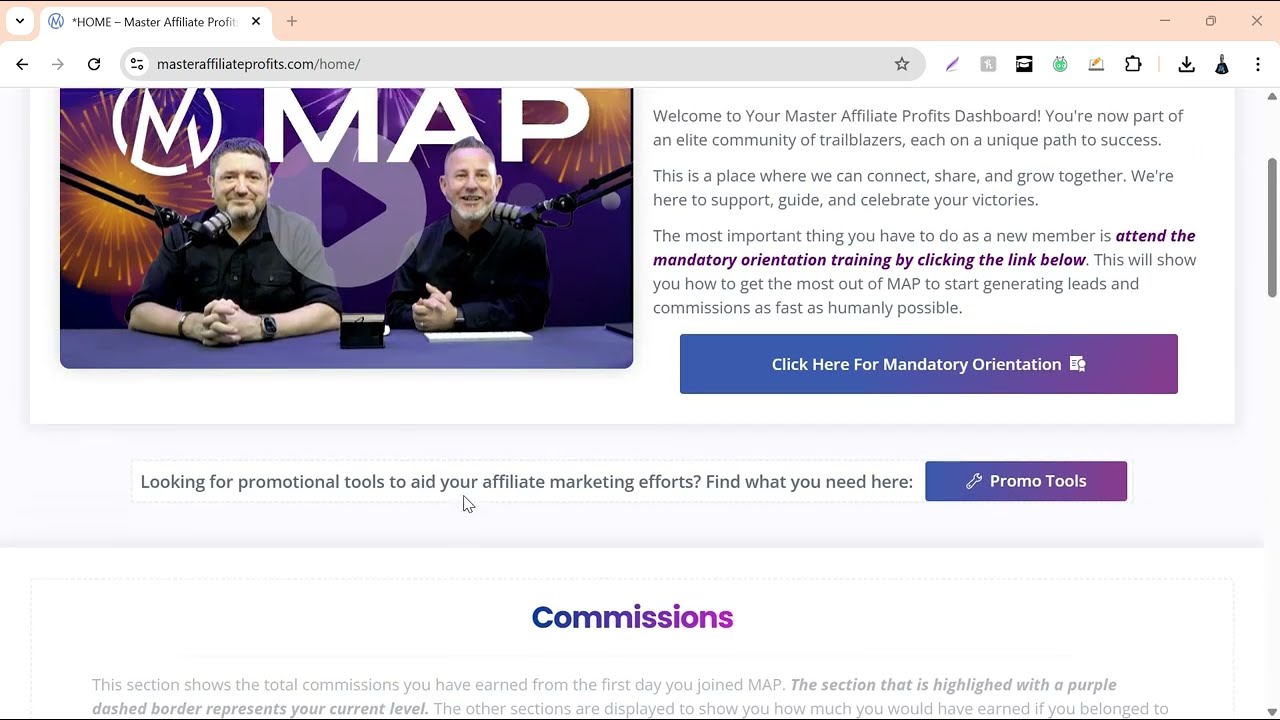Bookmark this page with the star icon
The height and width of the screenshot is (720, 1280).
(902, 64)
